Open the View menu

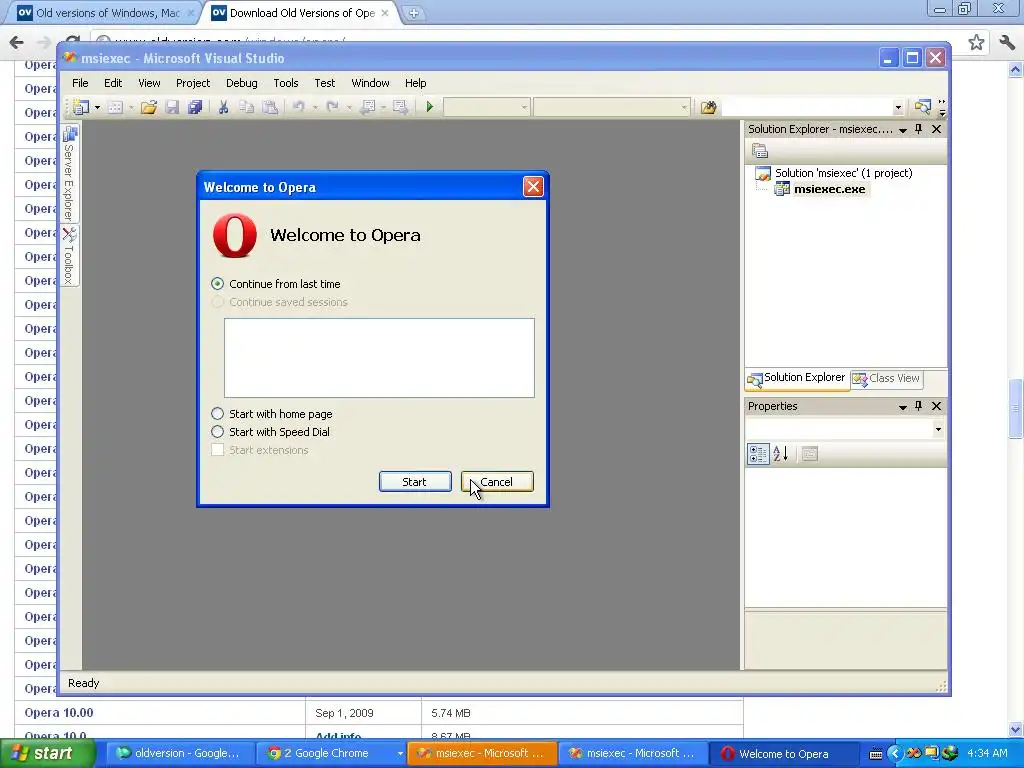(x=149, y=83)
